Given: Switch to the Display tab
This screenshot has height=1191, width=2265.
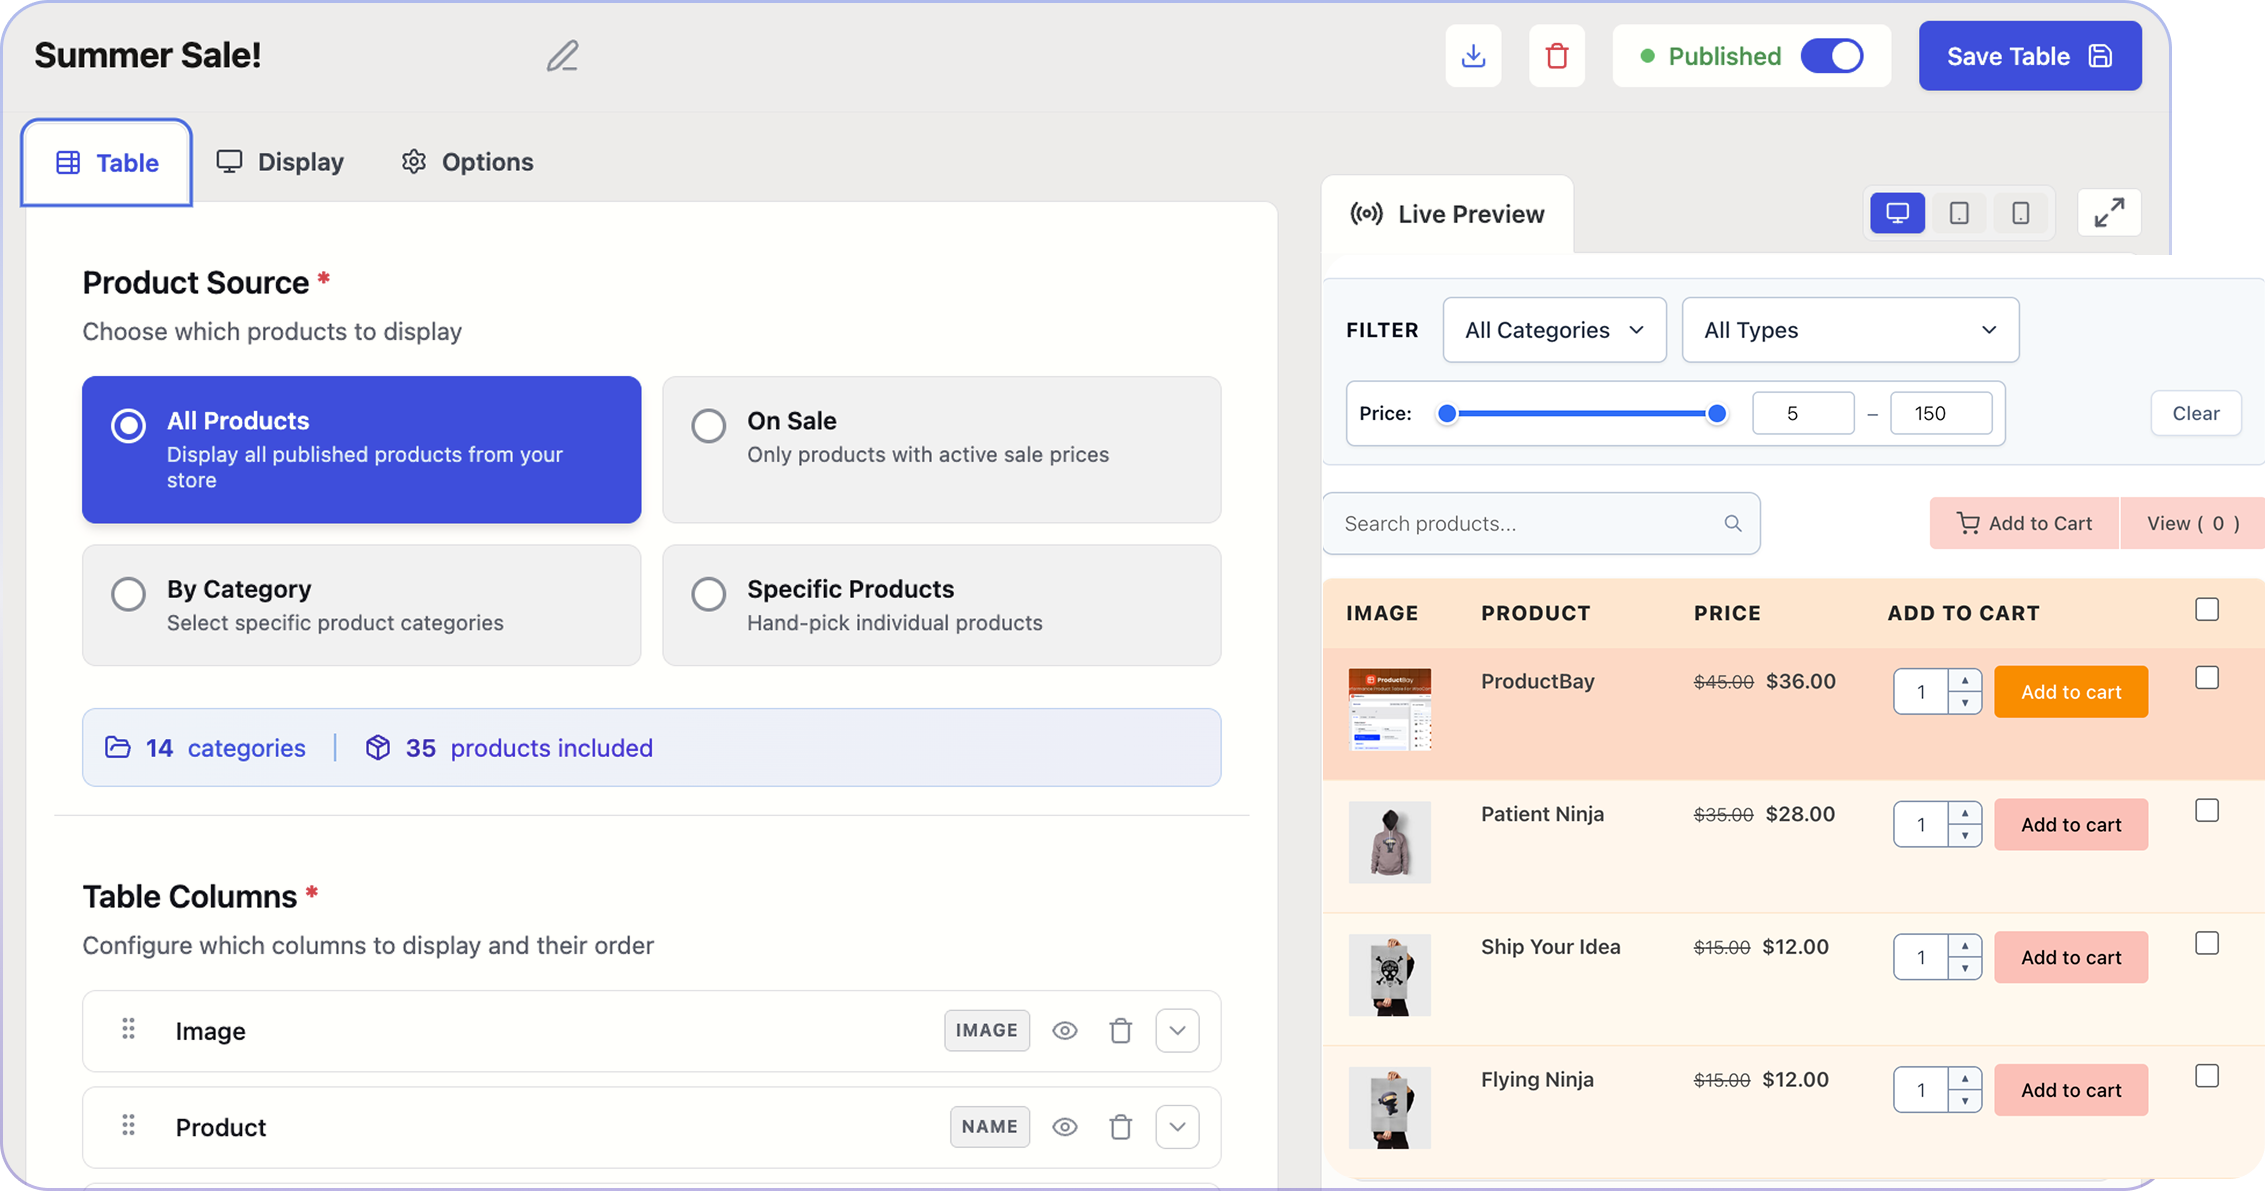Looking at the screenshot, I should [280, 161].
